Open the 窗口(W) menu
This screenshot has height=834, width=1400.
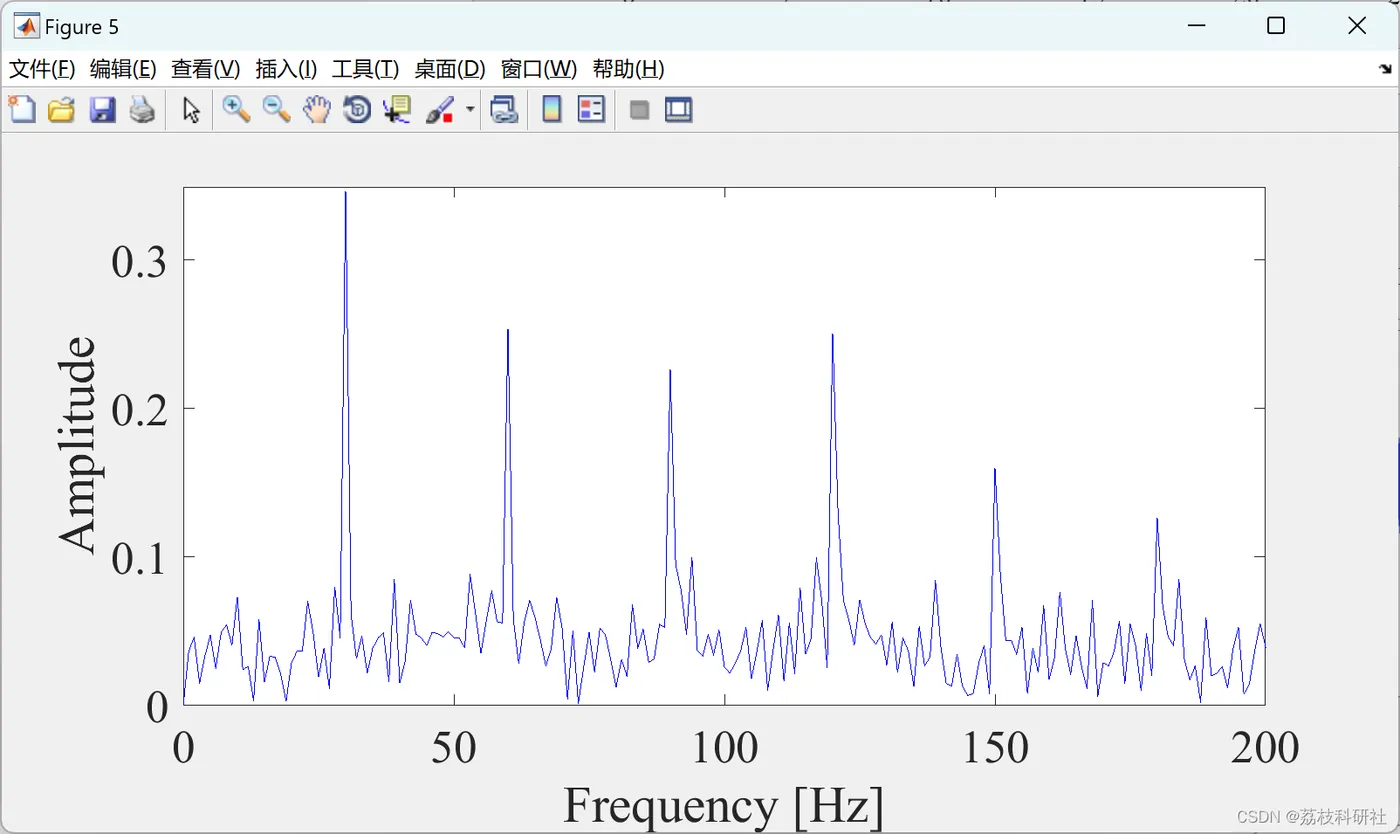point(539,69)
